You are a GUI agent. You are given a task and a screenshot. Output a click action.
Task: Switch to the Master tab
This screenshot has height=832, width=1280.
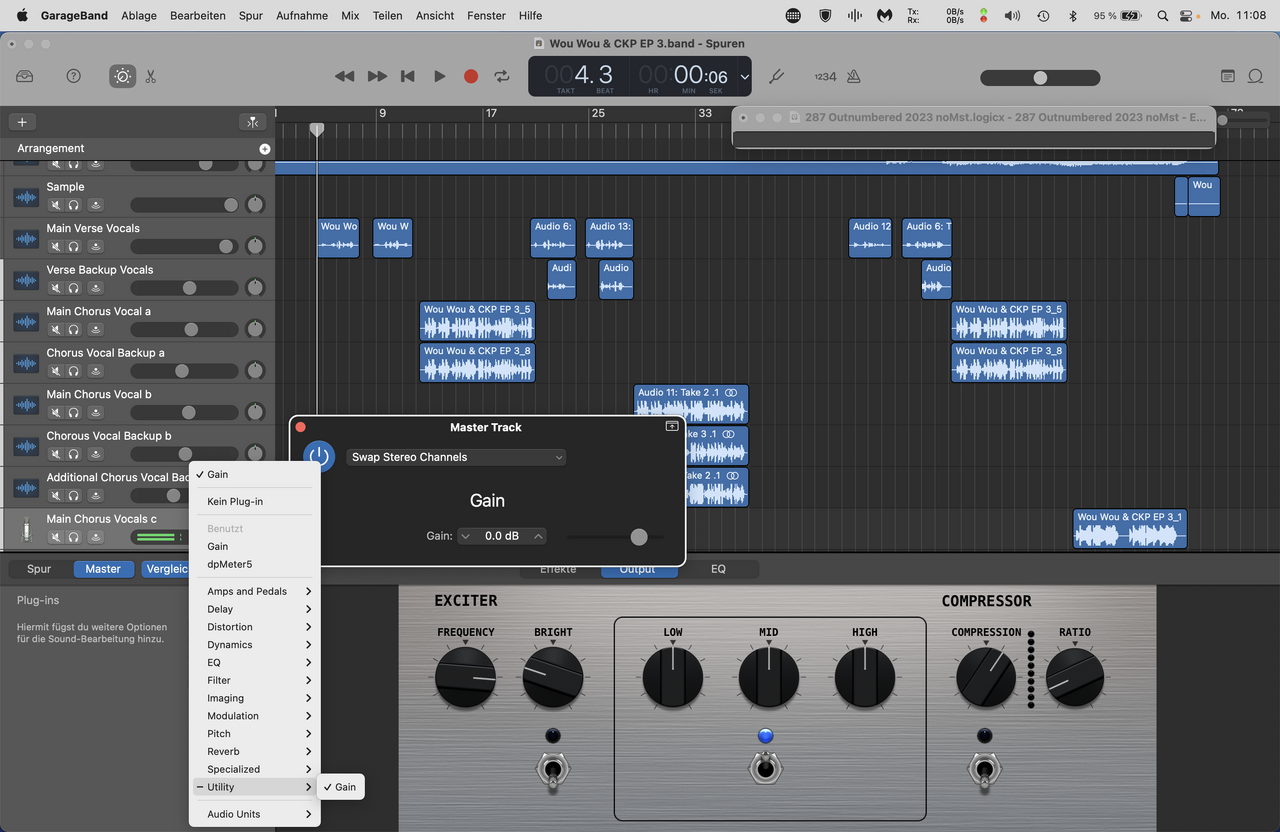click(x=103, y=569)
